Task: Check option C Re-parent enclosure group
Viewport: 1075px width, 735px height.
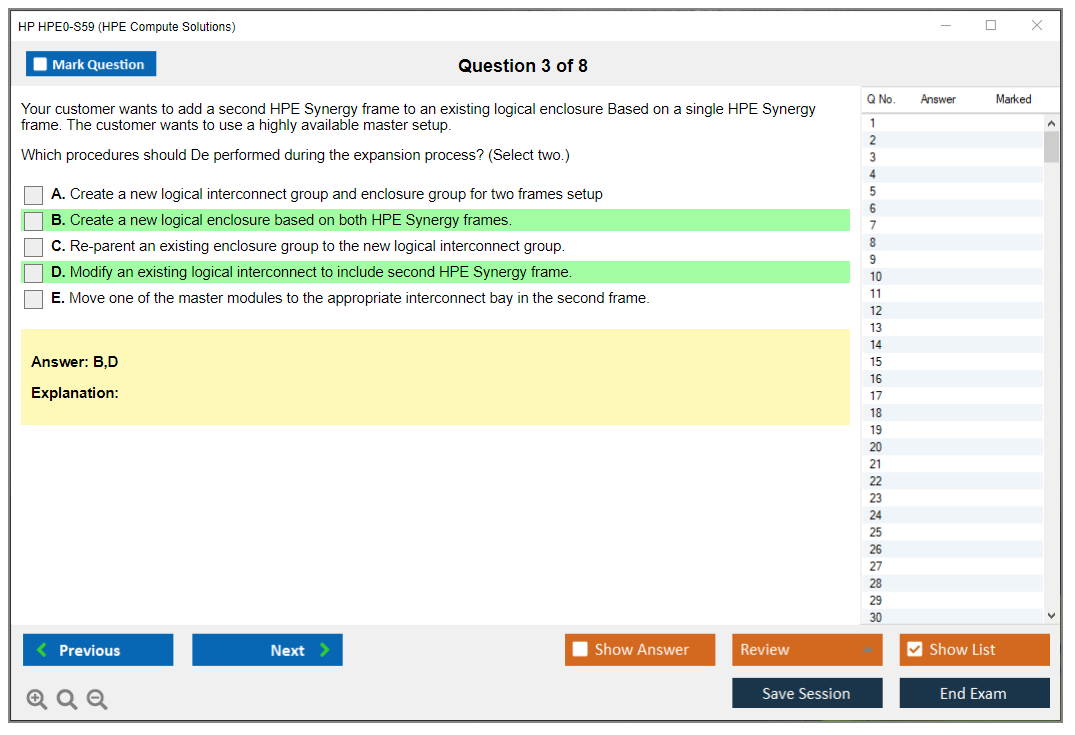Action: tap(34, 247)
